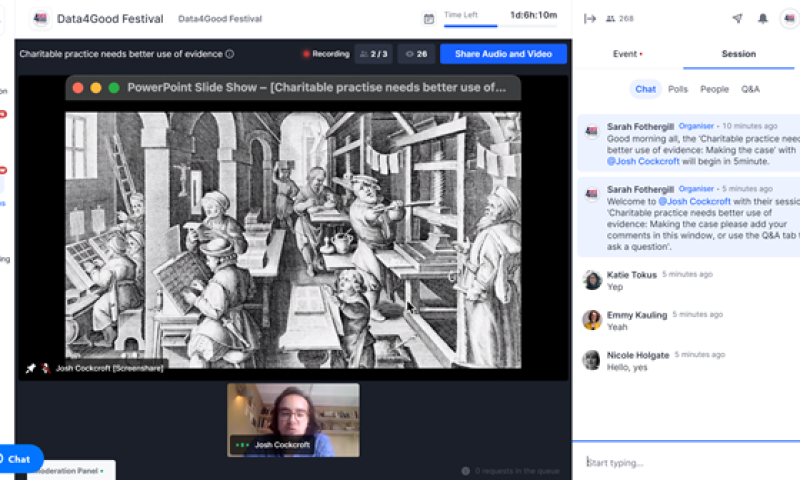
Task: Open notifications with the bell icon
Action: point(763,18)
